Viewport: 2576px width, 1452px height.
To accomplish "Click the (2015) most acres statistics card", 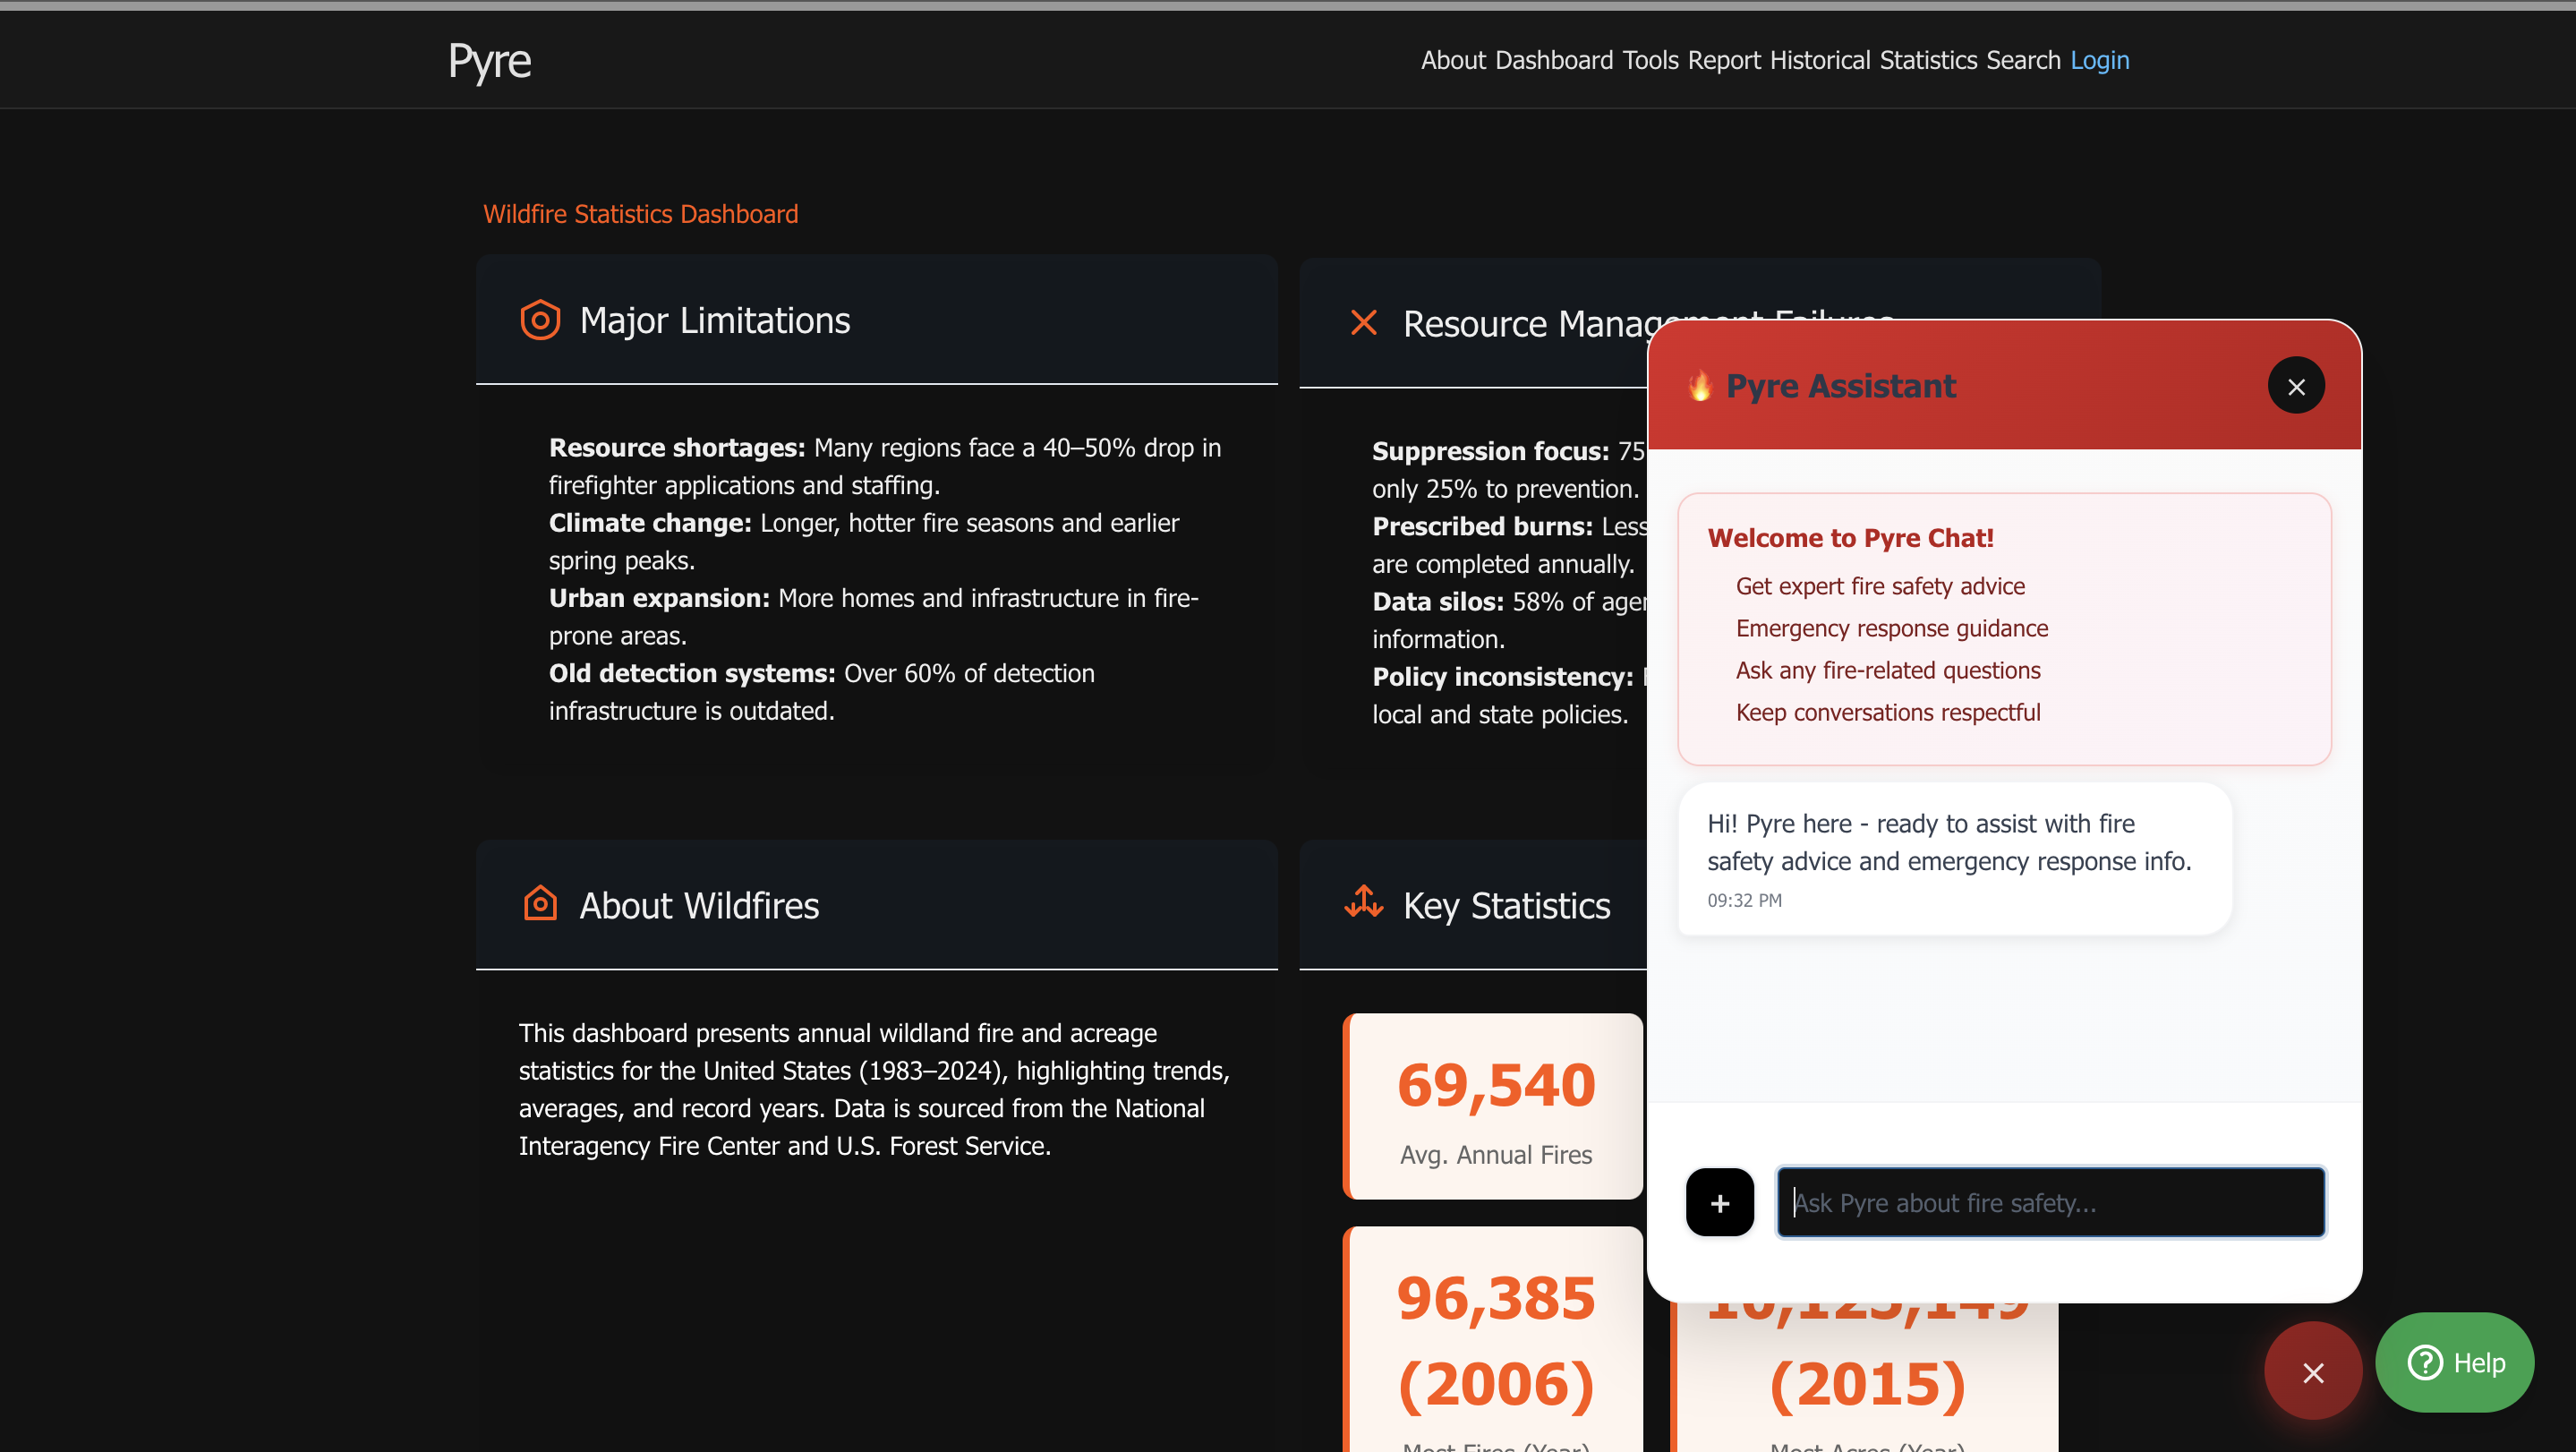I will pyautogui.click(x=1866, y=1377).
